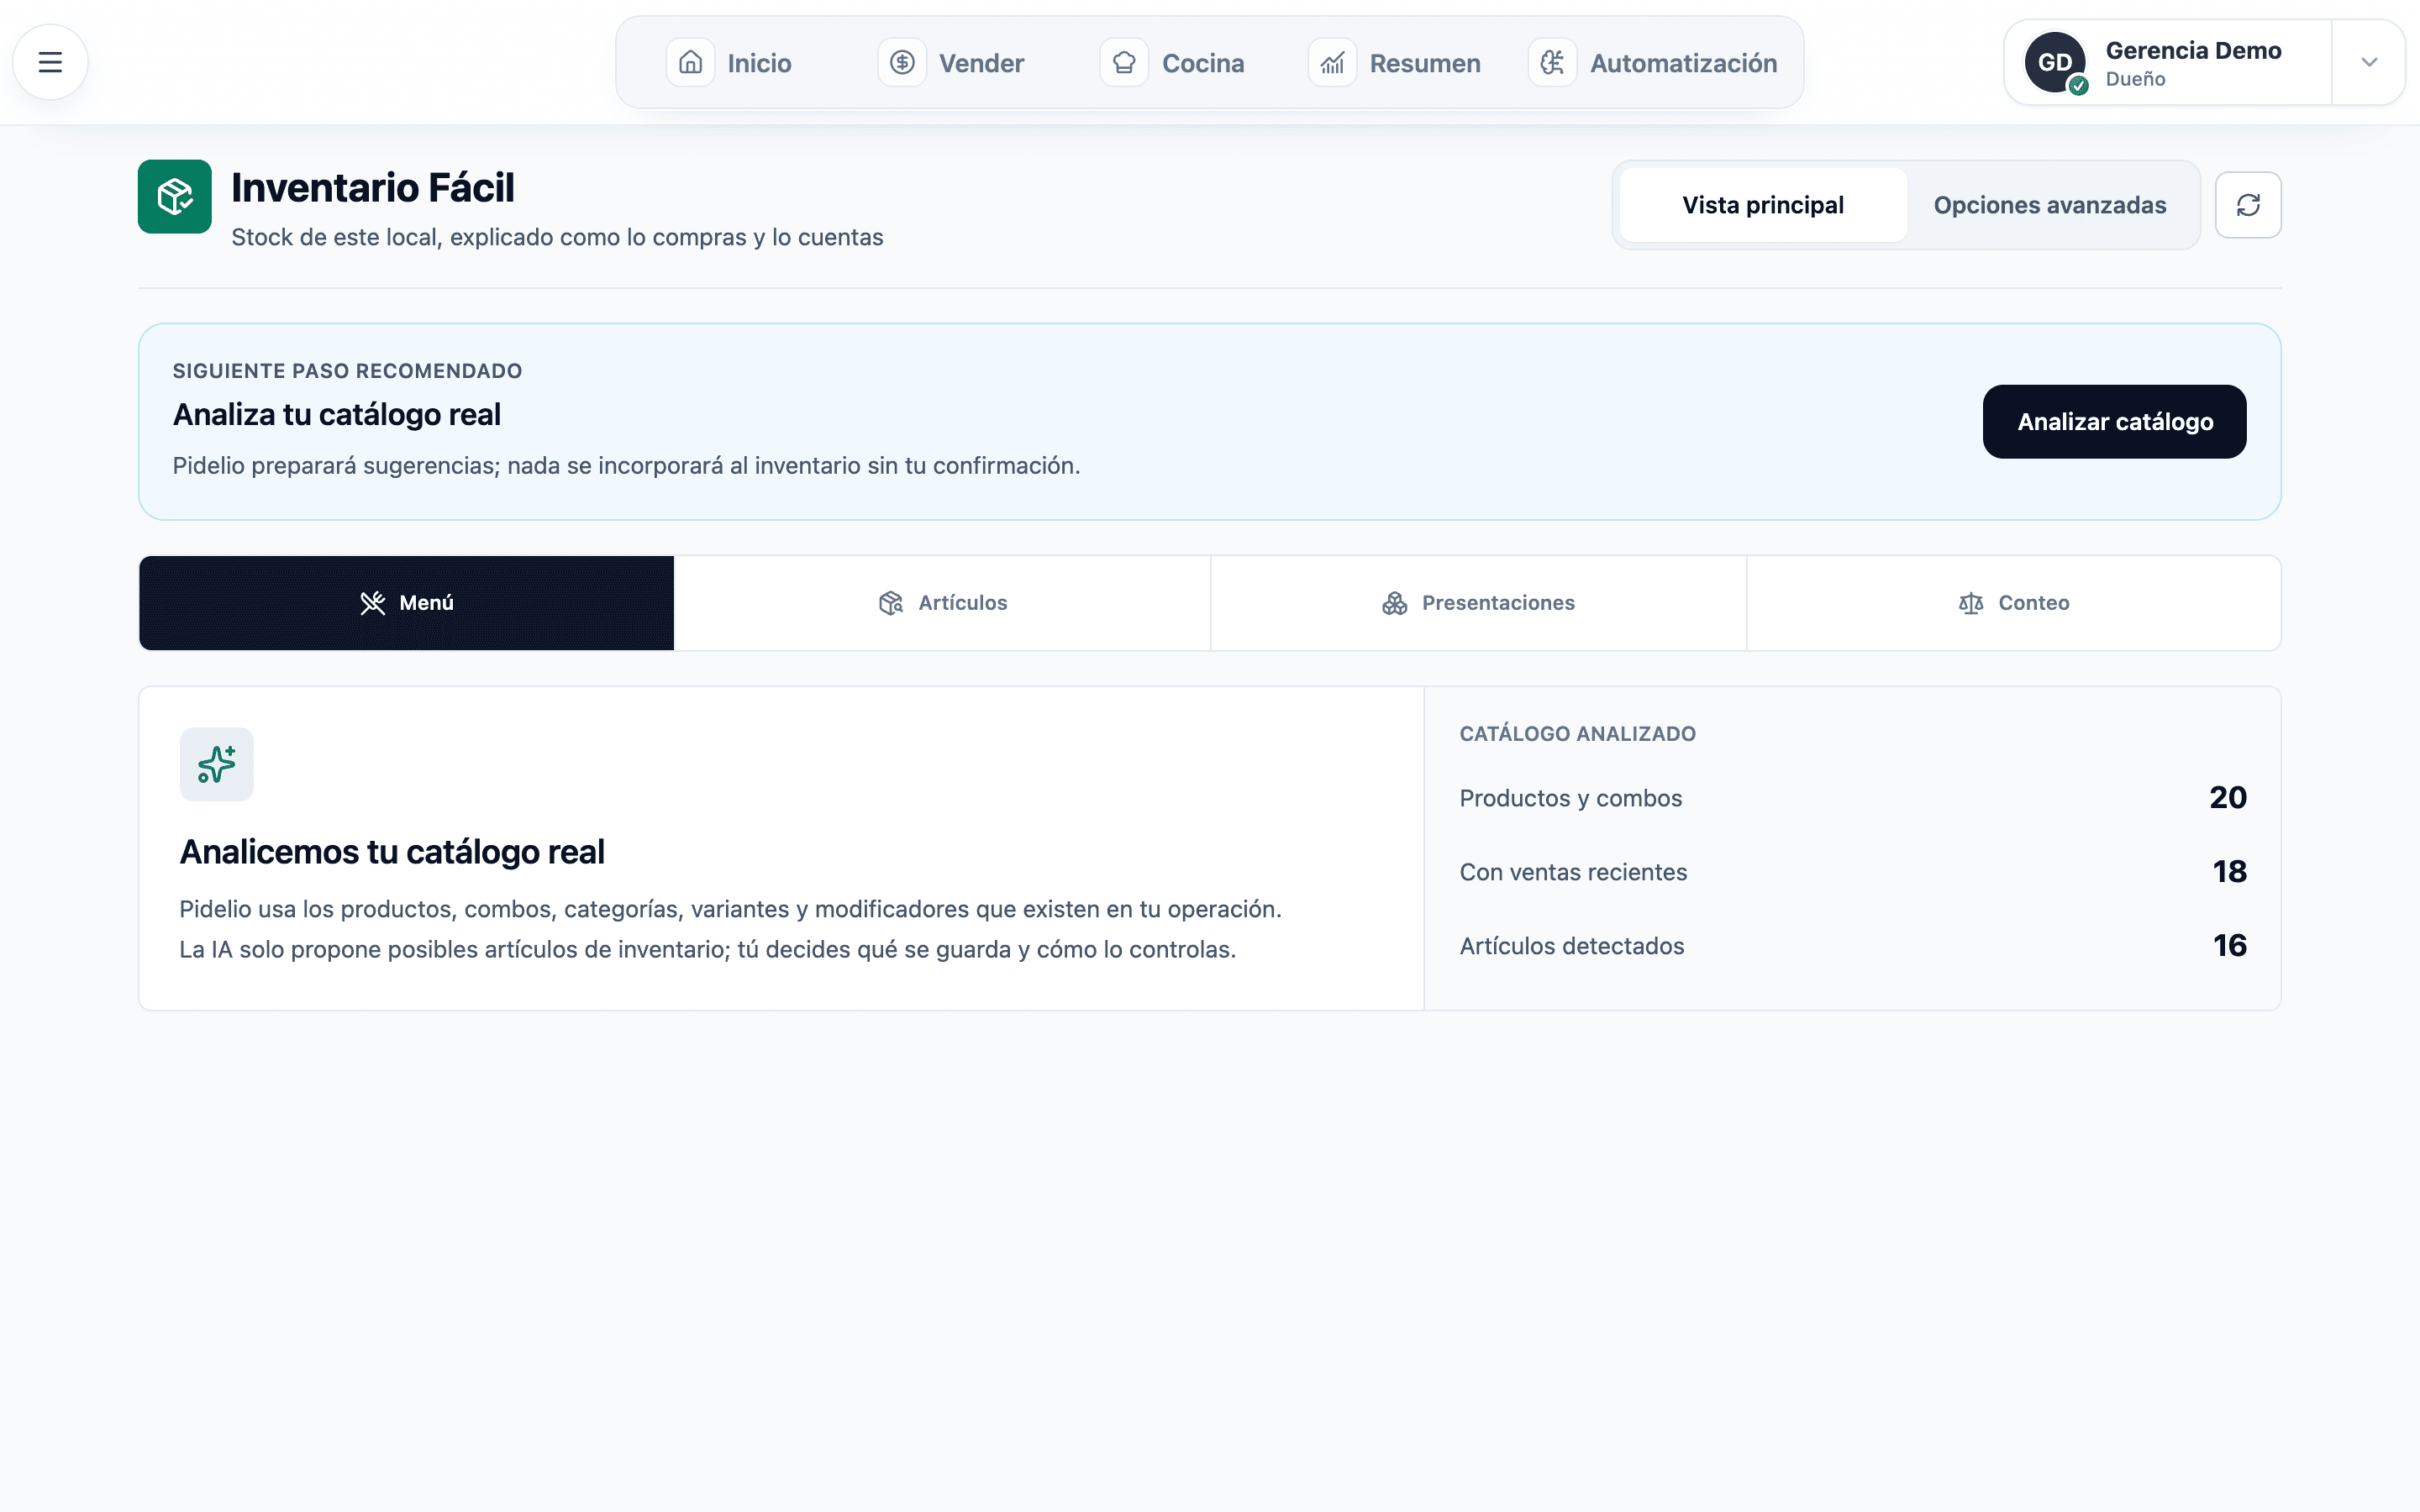Image resolution: width=2420 pixels, height=1512 pixels.
Task: Click the Productos y combos label
Action: (x=1570, y=798)
